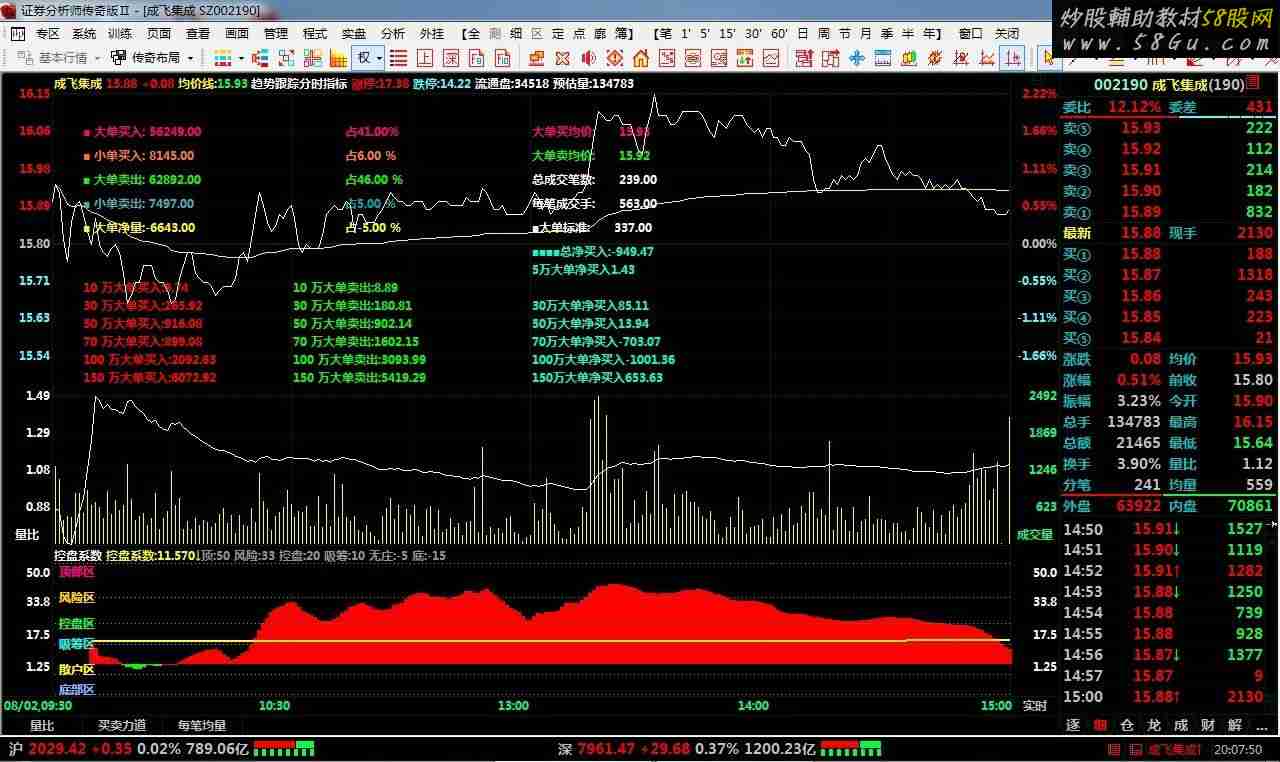Click the tree-structure icon after the list dropdown
This screenshot has height=762, width=1280.
(260, 58)
